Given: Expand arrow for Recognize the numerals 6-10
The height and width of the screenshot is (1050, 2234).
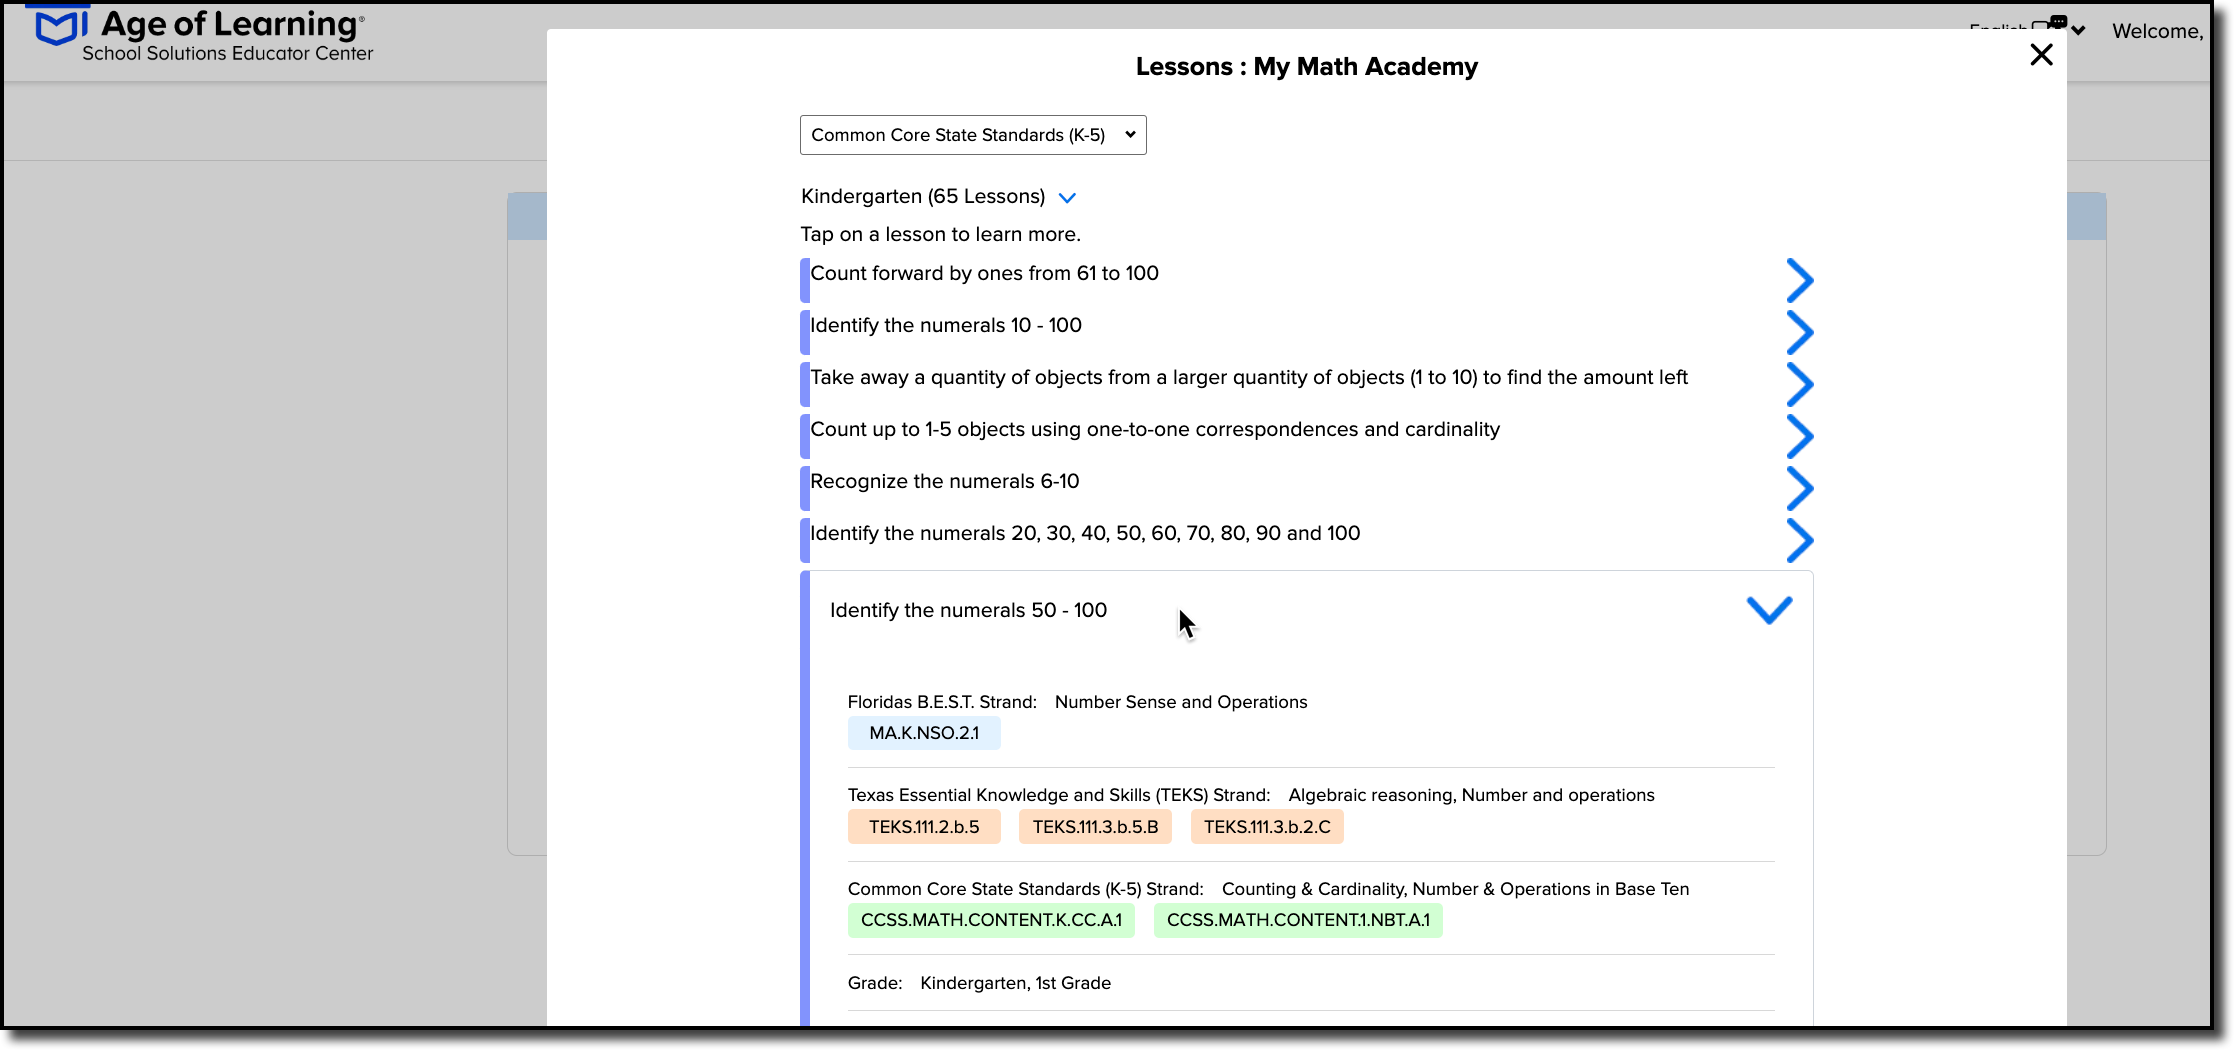Looking at the screenshot, I should click(x=1799, y=489).
